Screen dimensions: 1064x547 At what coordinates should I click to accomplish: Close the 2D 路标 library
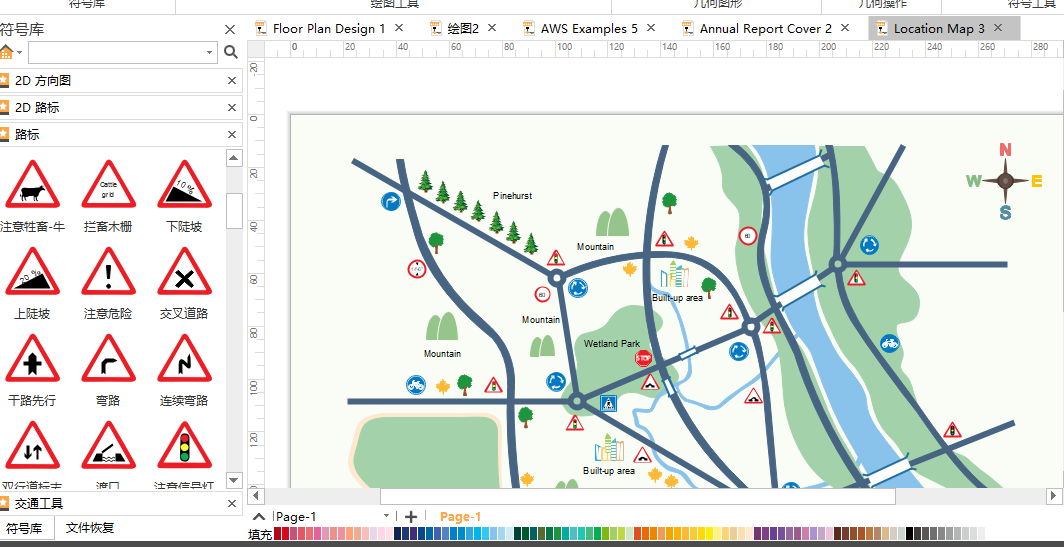(x=232, y=107)
